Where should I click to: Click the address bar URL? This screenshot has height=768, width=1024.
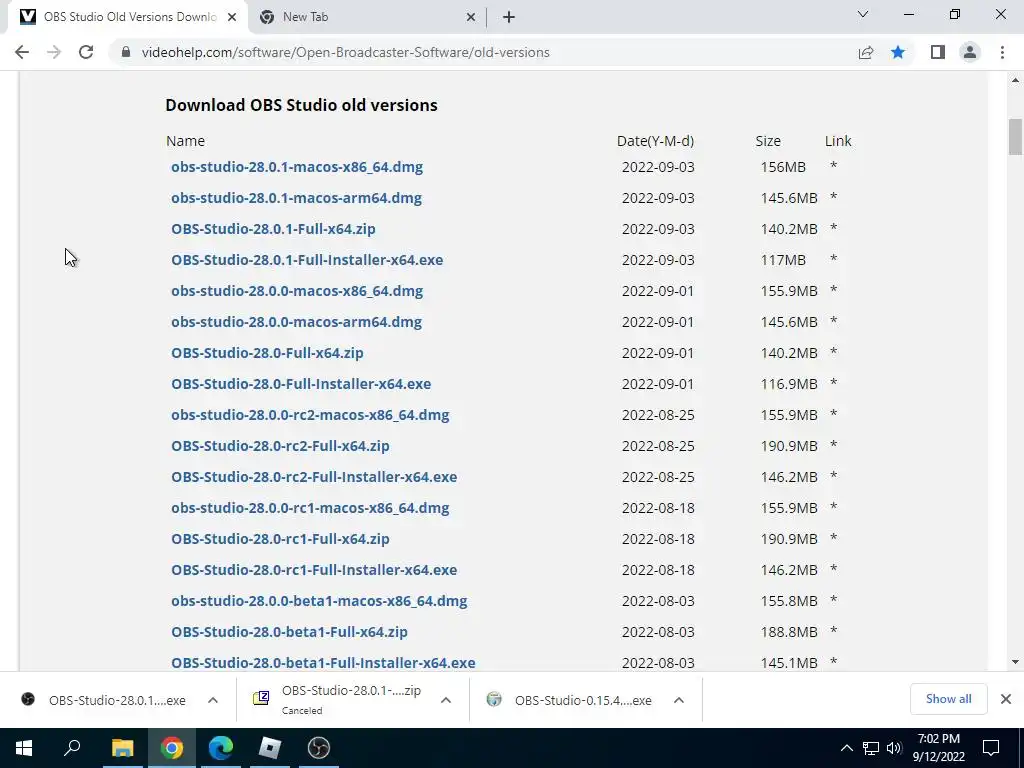(x=345, y=52)
